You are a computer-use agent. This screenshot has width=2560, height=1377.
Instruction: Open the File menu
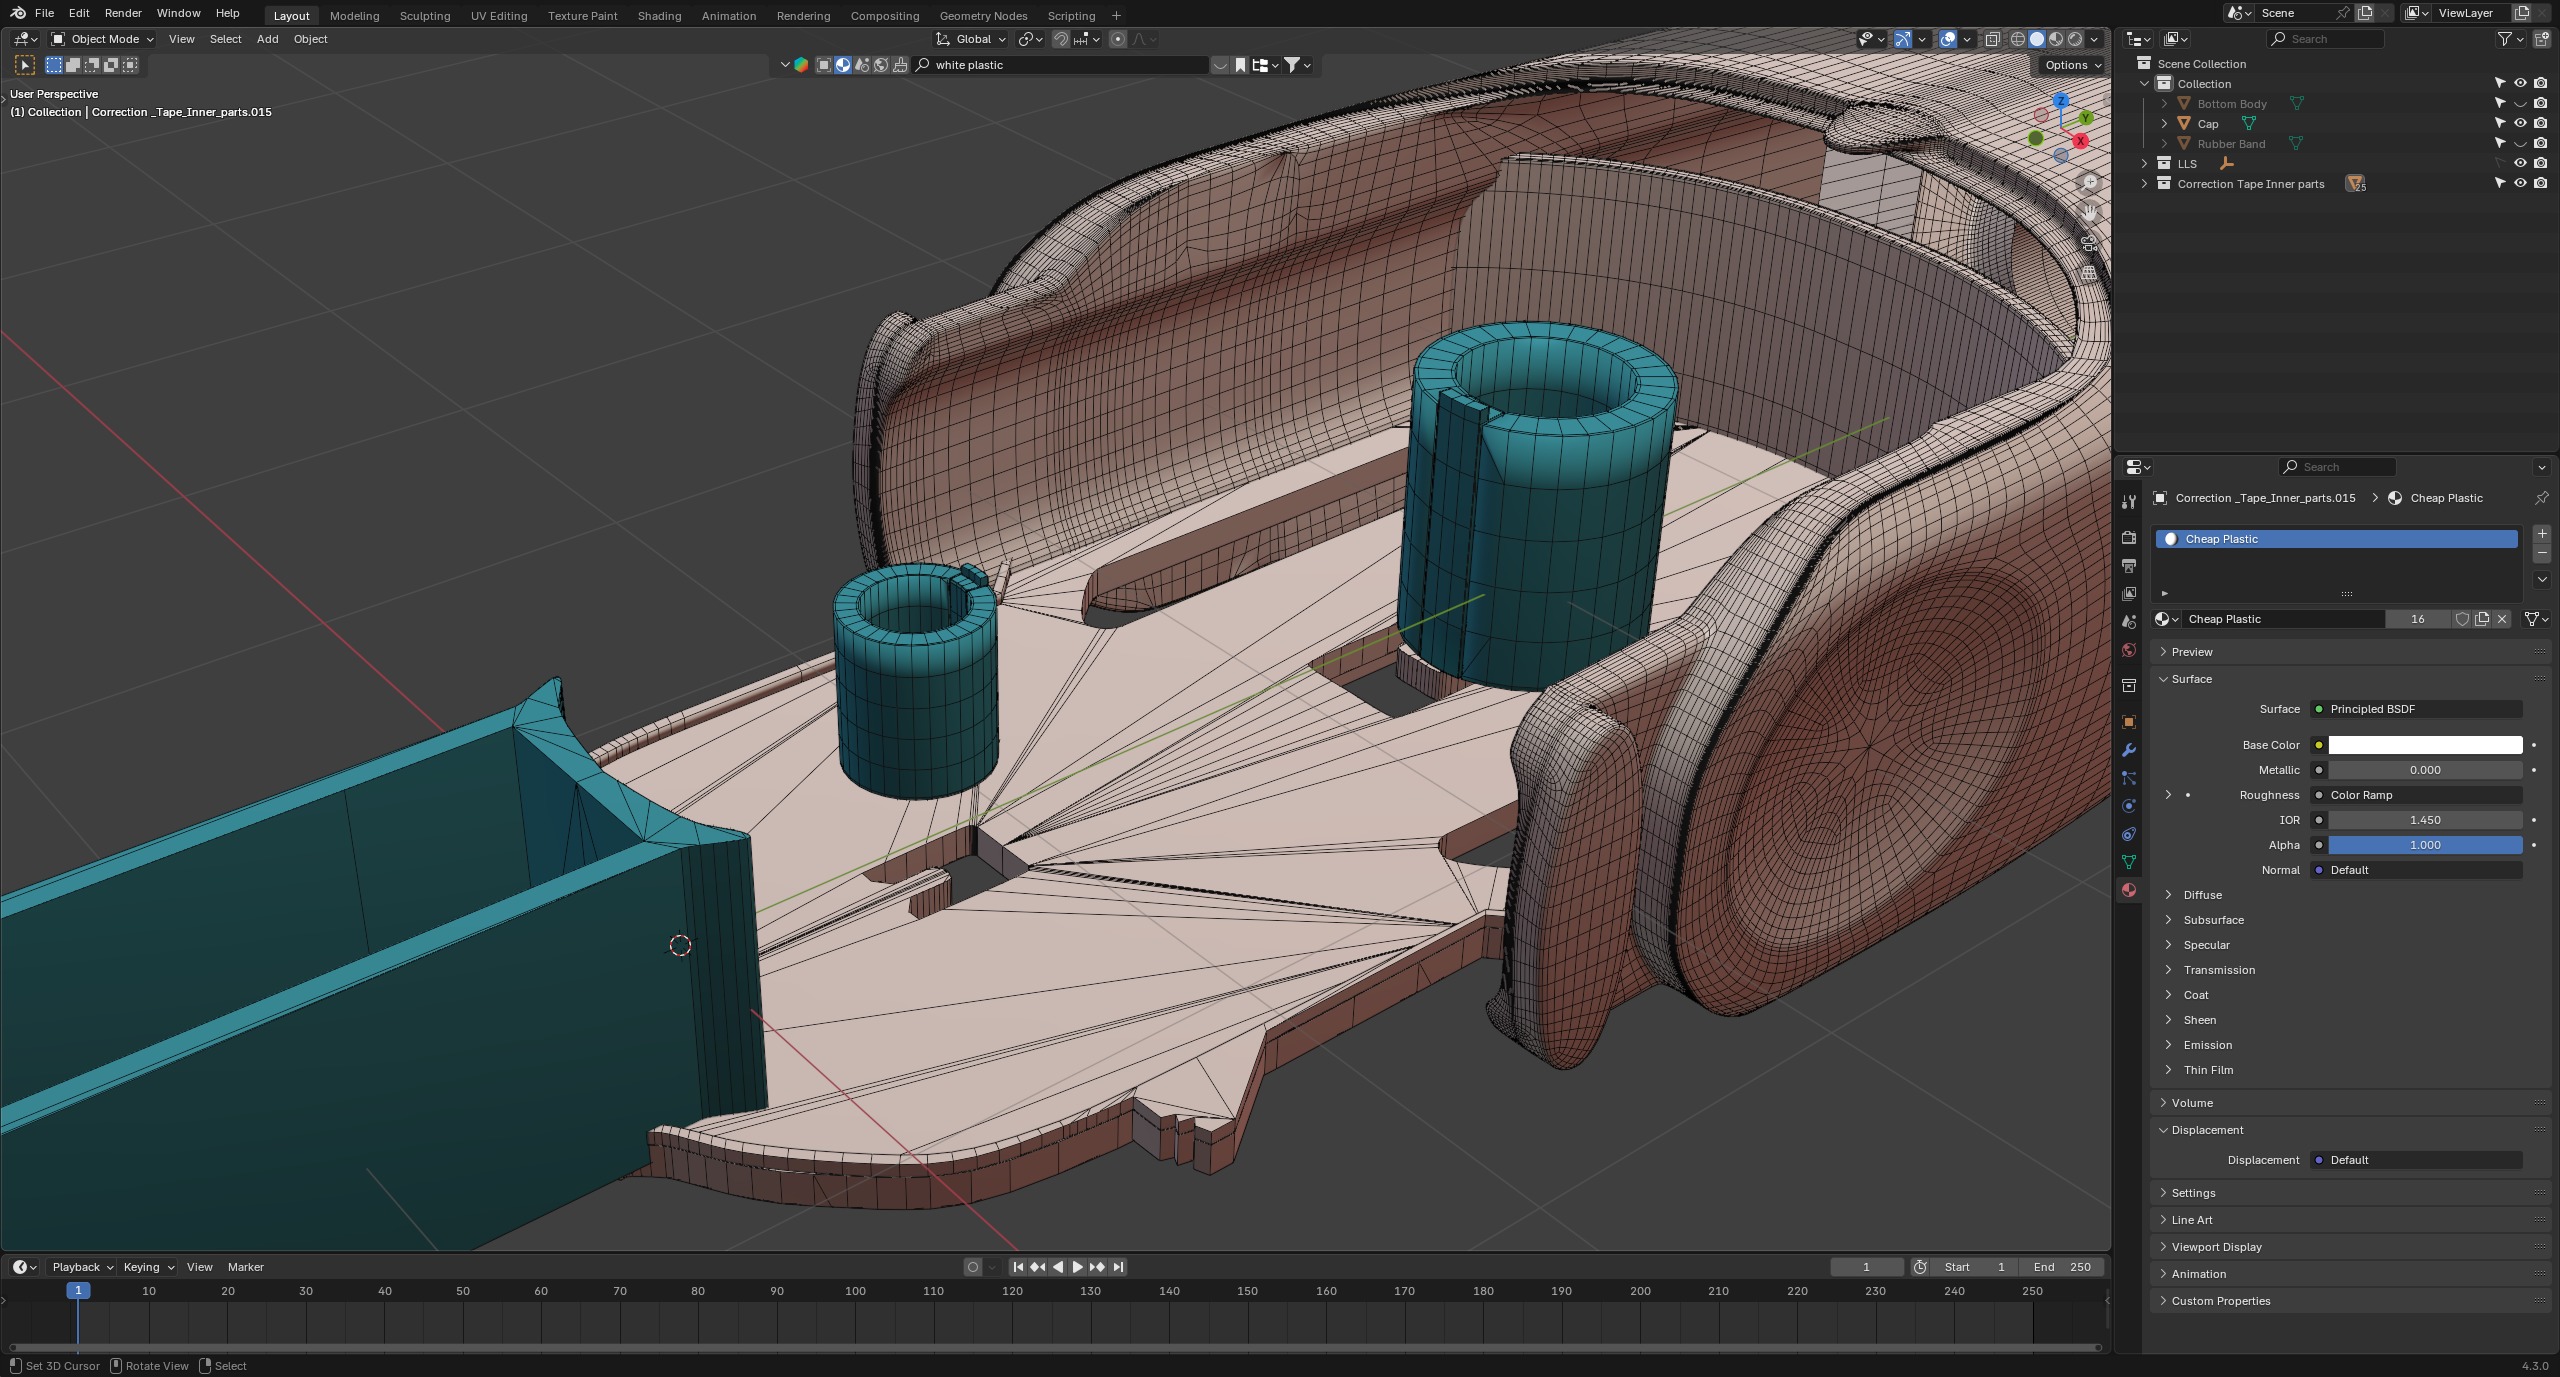point(44,13)
